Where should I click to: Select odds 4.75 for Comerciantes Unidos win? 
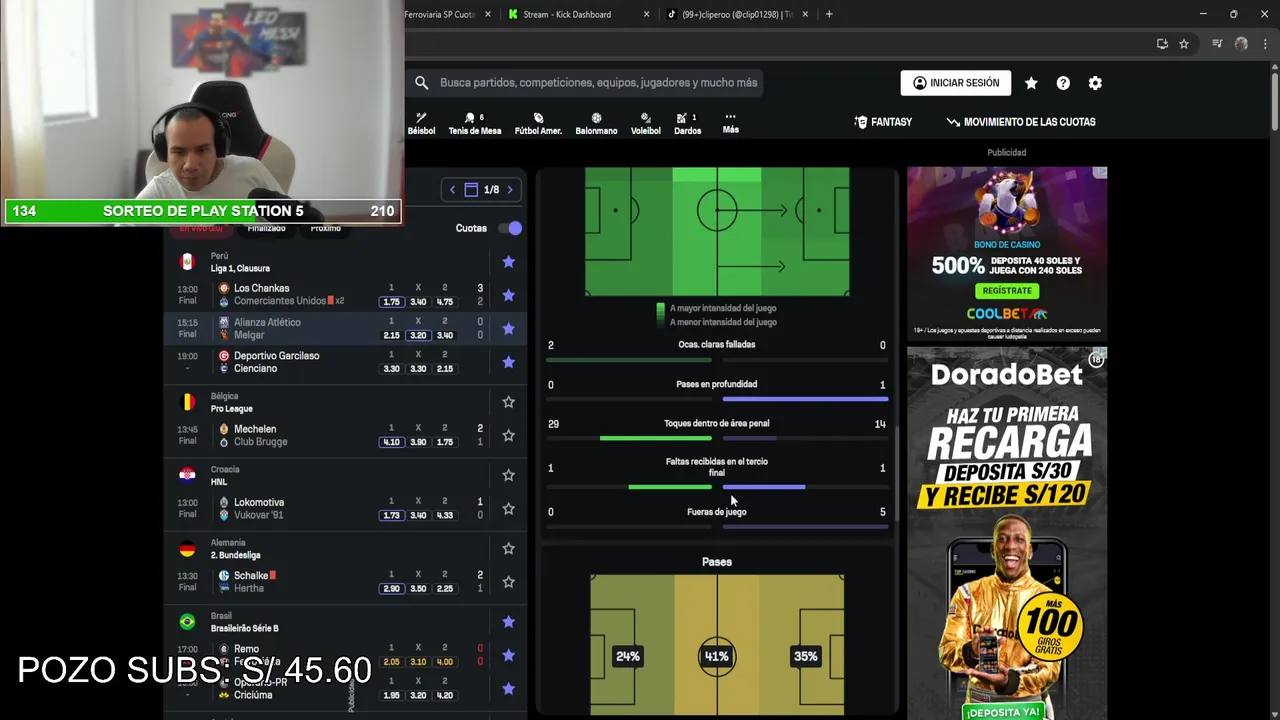pos(445,301)
